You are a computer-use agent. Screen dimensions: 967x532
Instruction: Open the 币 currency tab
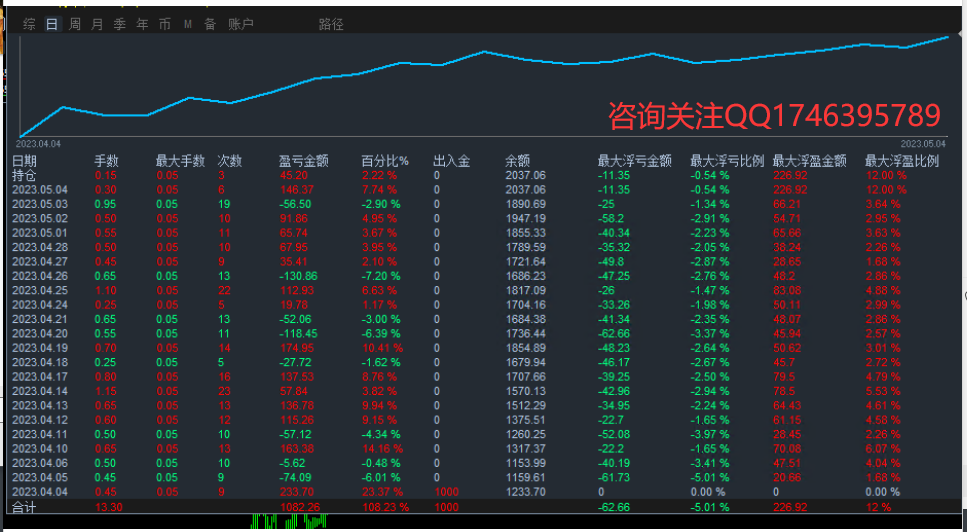165,24
